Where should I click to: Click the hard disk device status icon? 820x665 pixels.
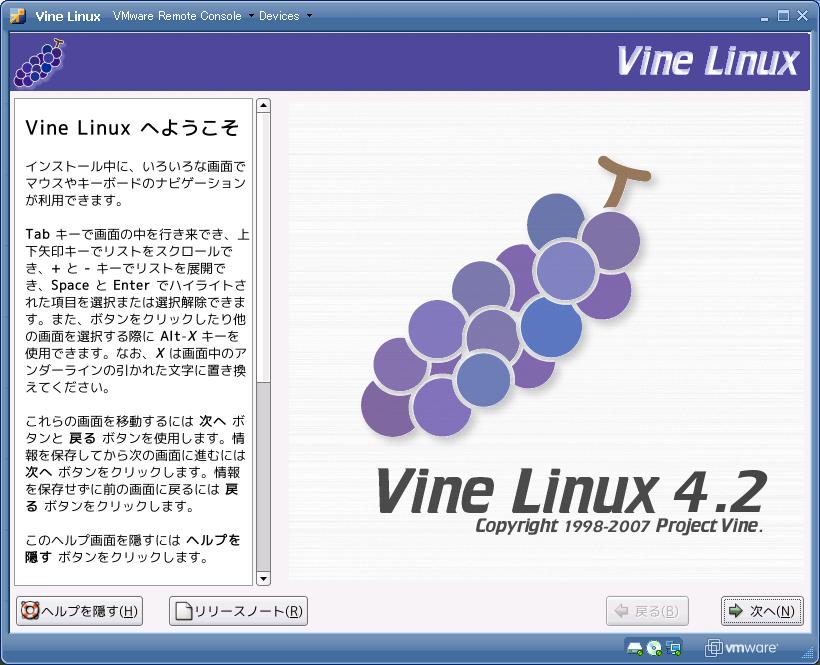(x=634, y=648)
